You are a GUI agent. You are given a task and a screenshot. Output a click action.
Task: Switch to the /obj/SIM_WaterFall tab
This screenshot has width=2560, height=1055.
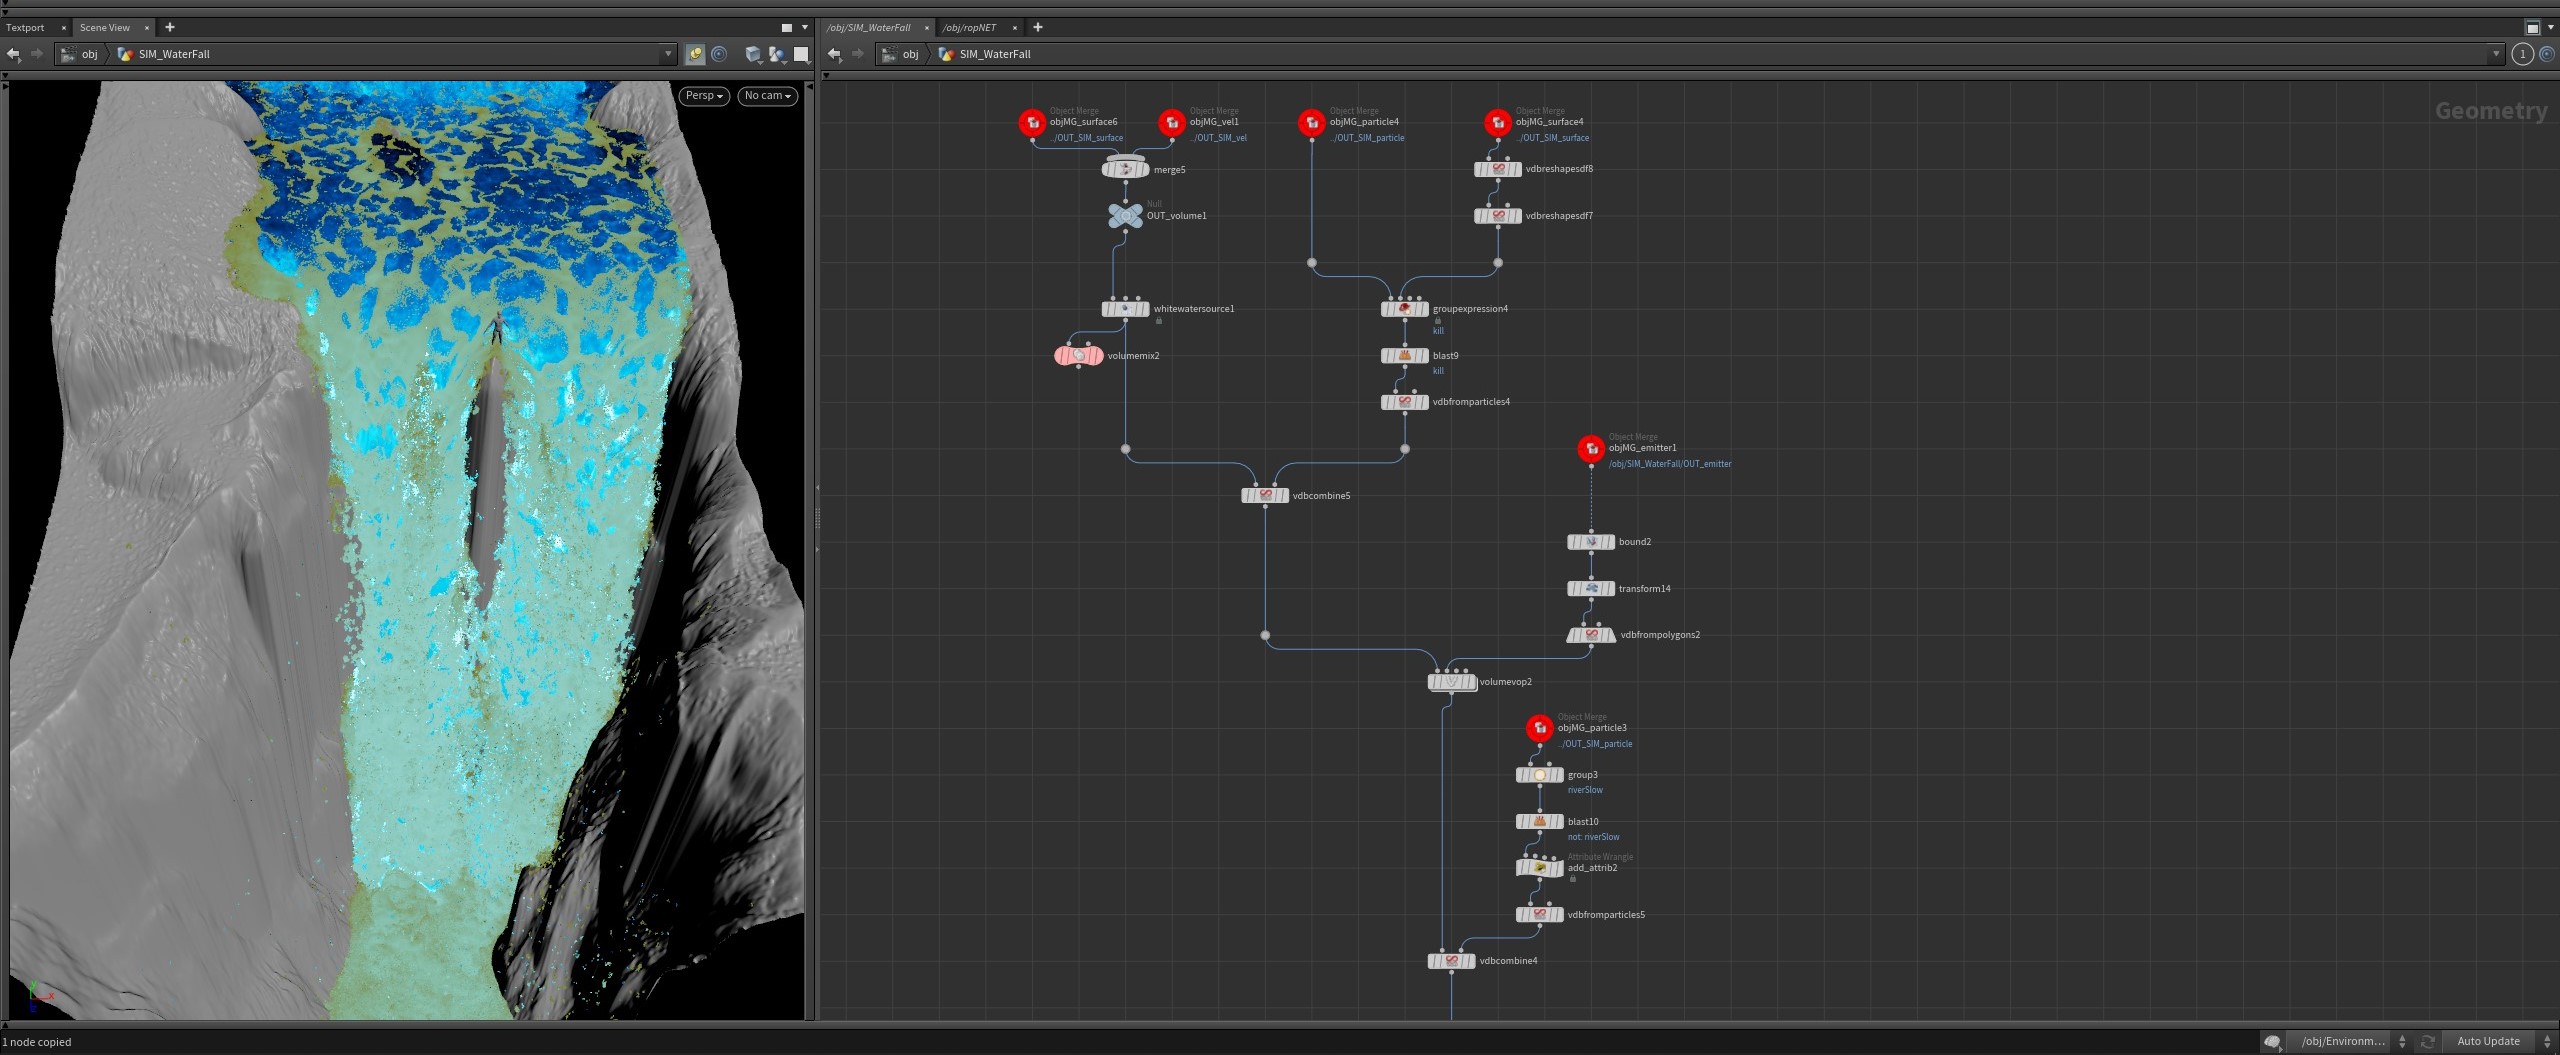coord(869,28)
